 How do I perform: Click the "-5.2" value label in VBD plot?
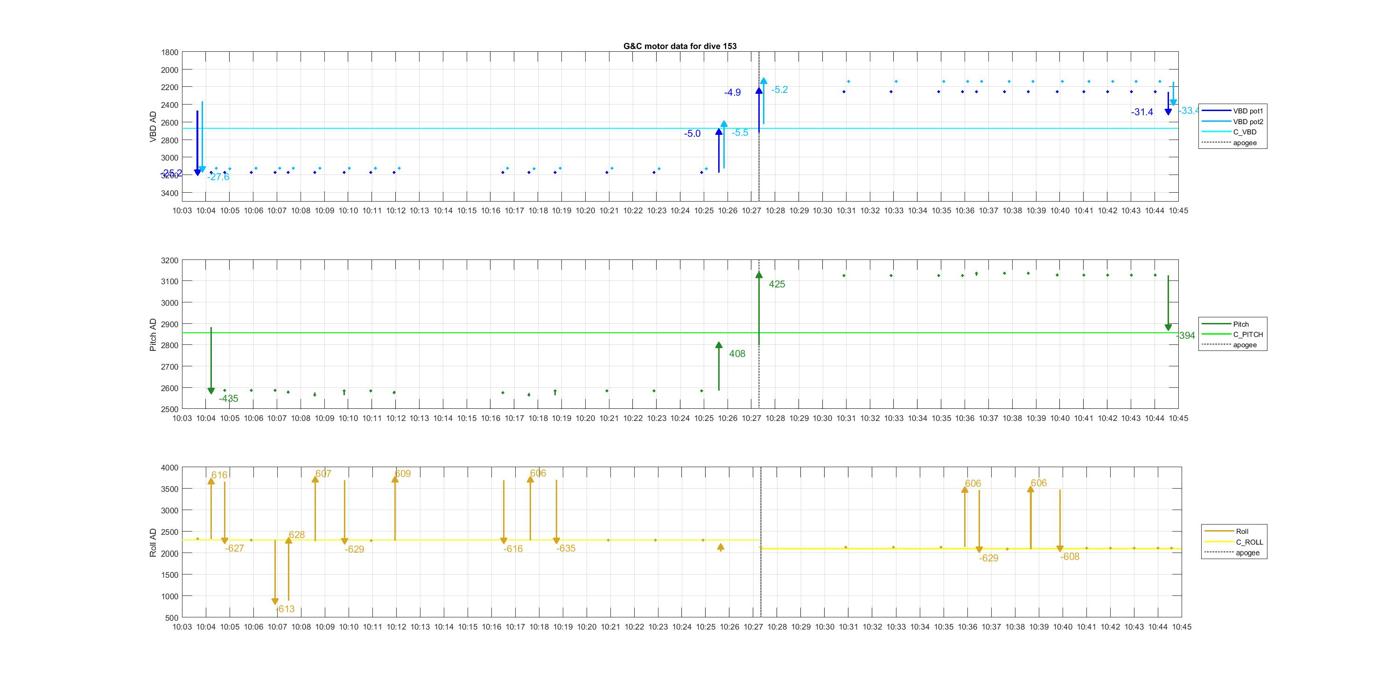(x=779, y=90)
